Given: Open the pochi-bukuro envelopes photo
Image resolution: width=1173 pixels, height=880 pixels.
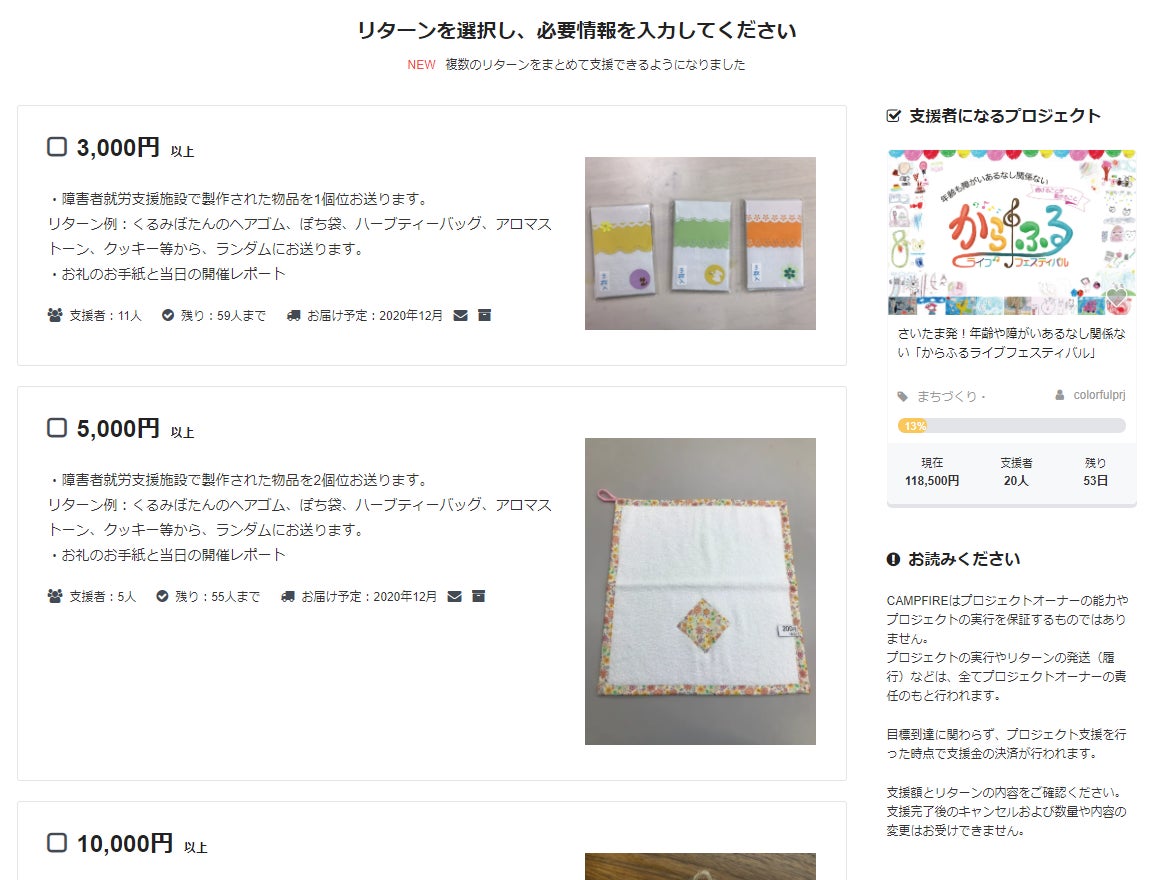Looking at the screenshot, I should [700, 243].
